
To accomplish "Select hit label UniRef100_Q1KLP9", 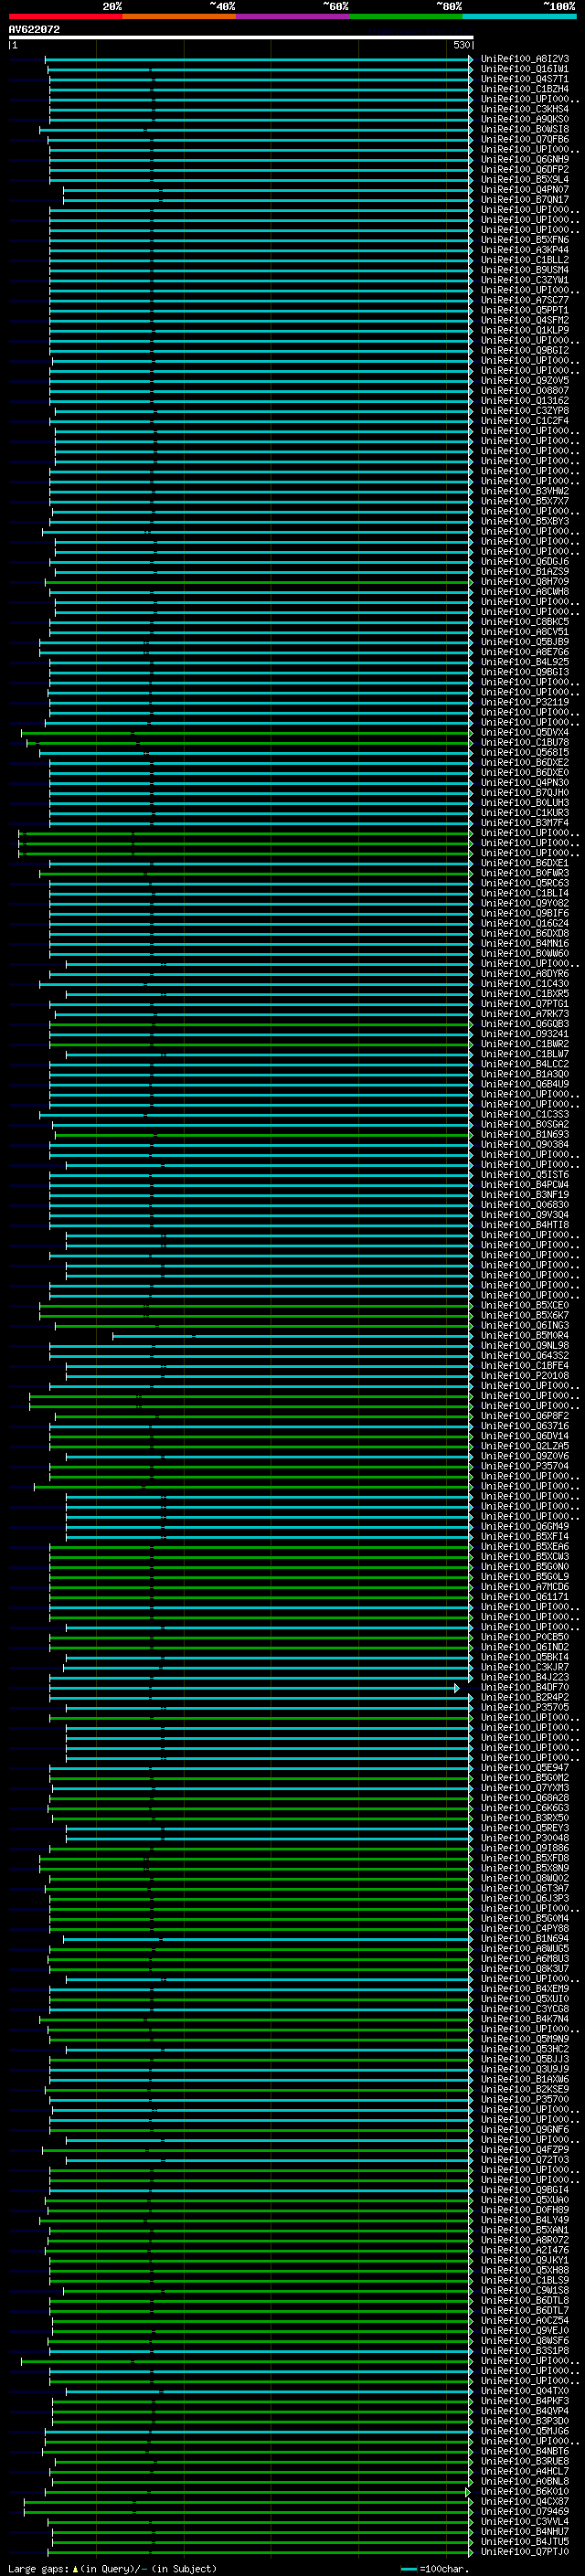I will [524, 330].
